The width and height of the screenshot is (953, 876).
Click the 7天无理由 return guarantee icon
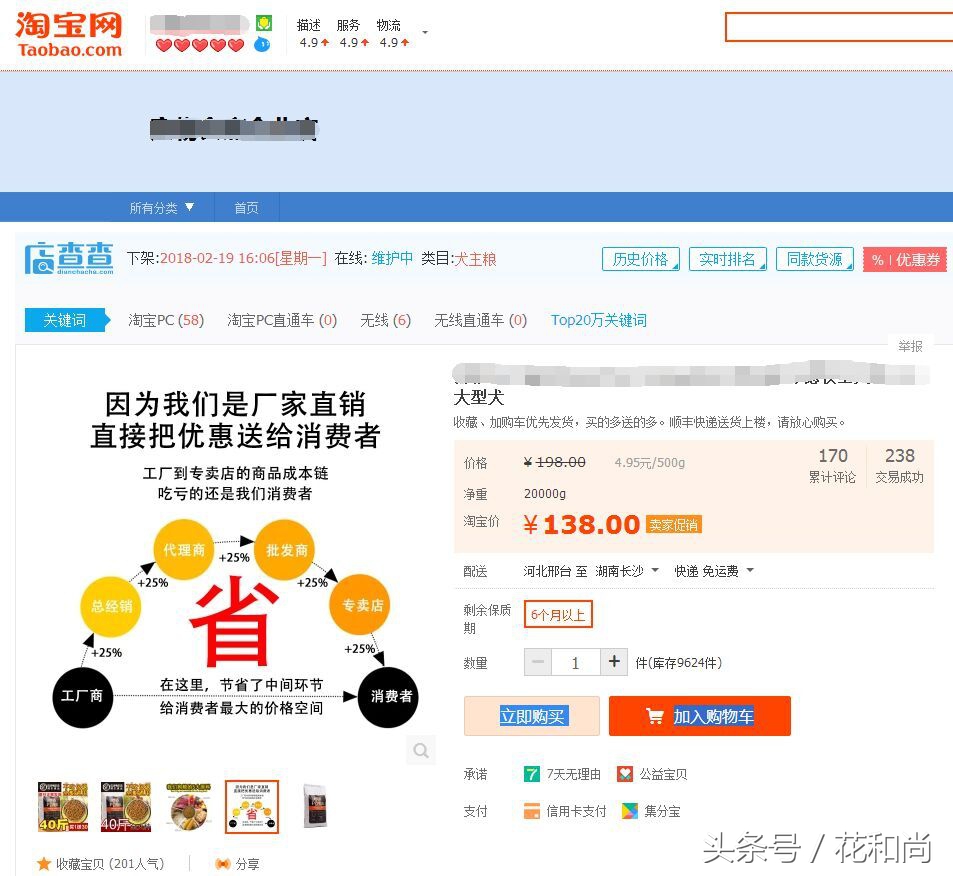click(x=530, y=773)
